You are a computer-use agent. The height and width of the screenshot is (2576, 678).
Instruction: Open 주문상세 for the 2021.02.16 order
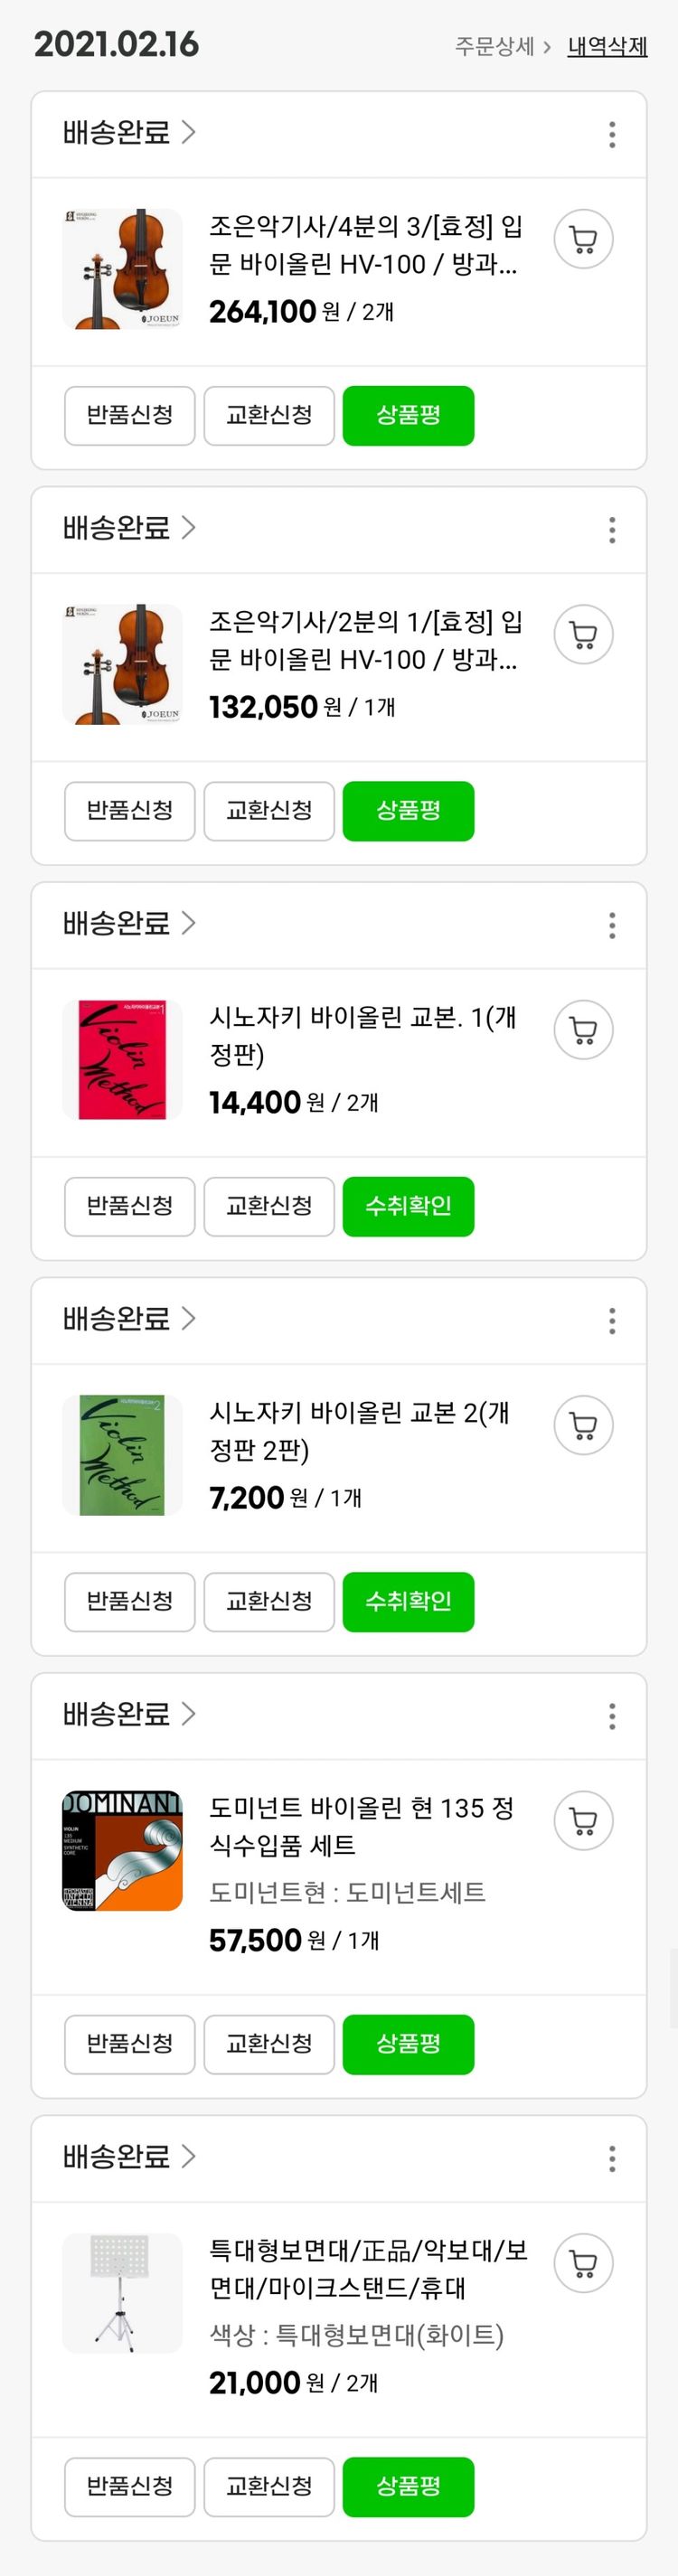tap(502, 46)
